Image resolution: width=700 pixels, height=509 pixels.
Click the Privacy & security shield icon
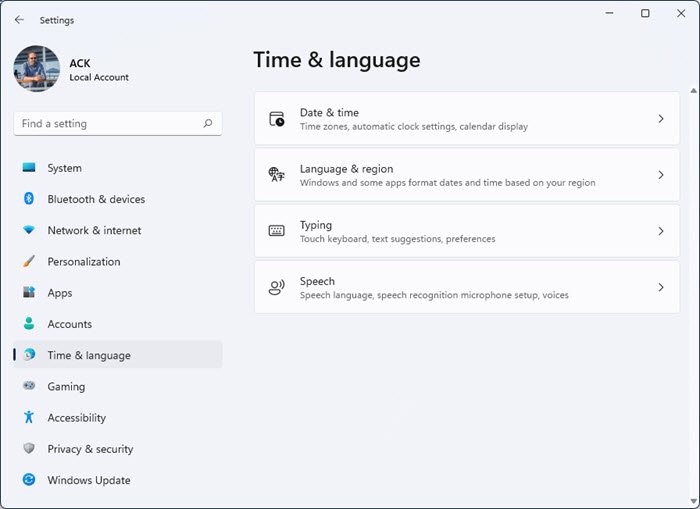tap(29, 449)
